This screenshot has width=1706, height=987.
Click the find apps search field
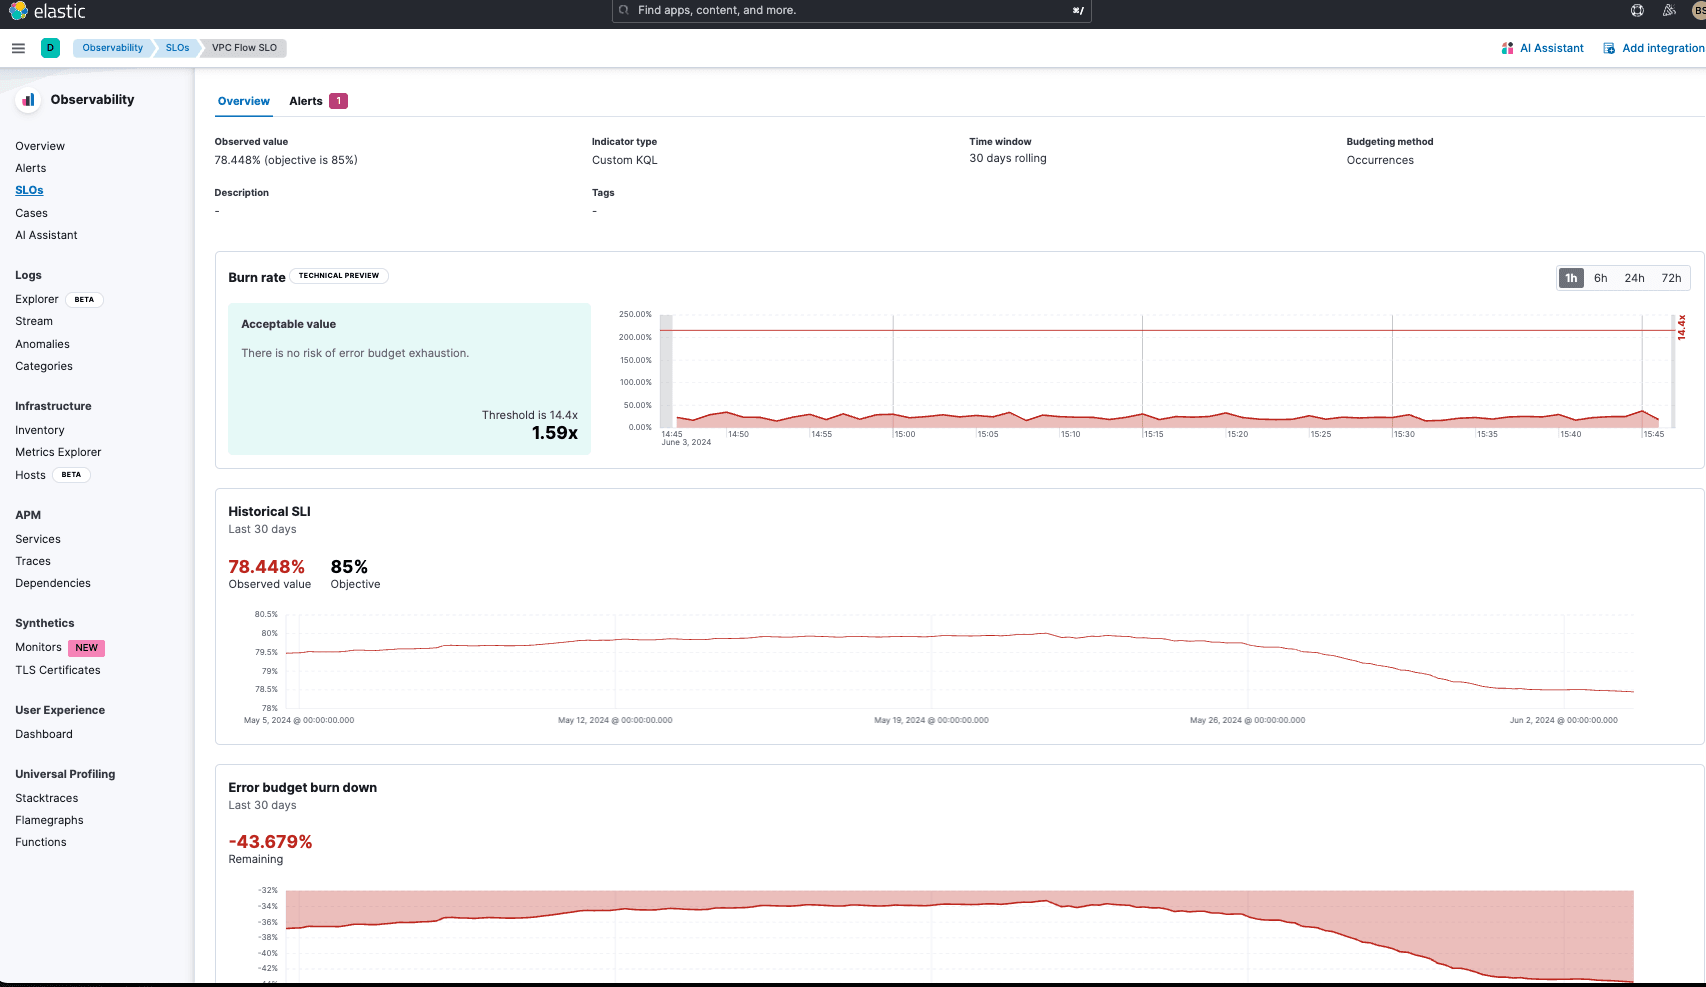click(851, 10)
